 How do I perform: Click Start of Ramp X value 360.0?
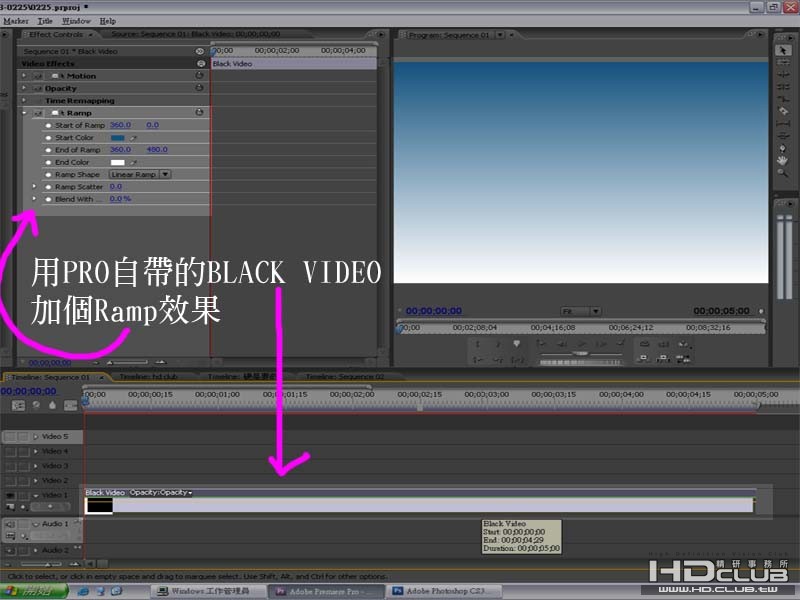coord(120,125)
